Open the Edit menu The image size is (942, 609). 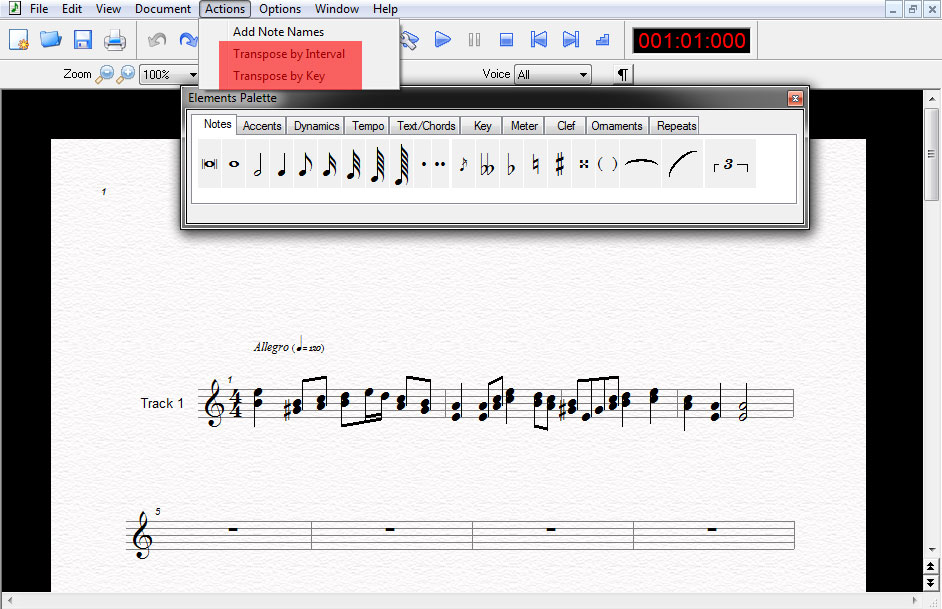coord(71,9)
